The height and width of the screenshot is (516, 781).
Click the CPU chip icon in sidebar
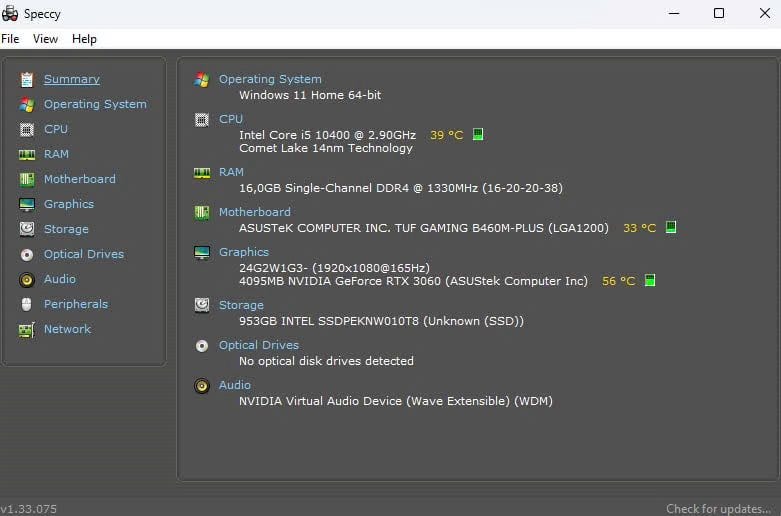[x=27, y=129]
